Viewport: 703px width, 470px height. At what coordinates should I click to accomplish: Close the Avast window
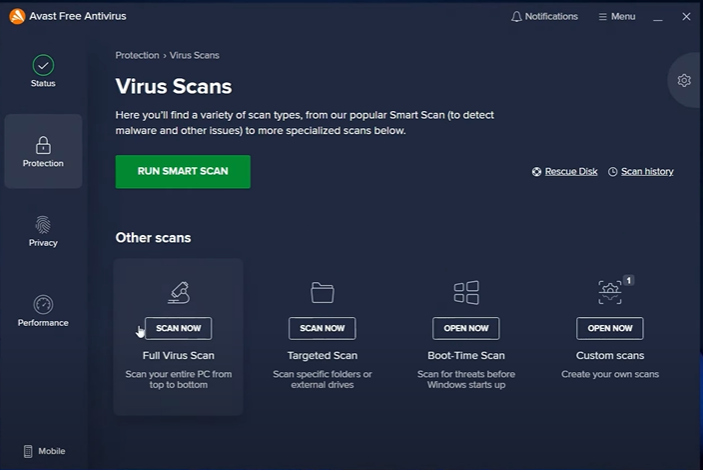click(686, 17)
